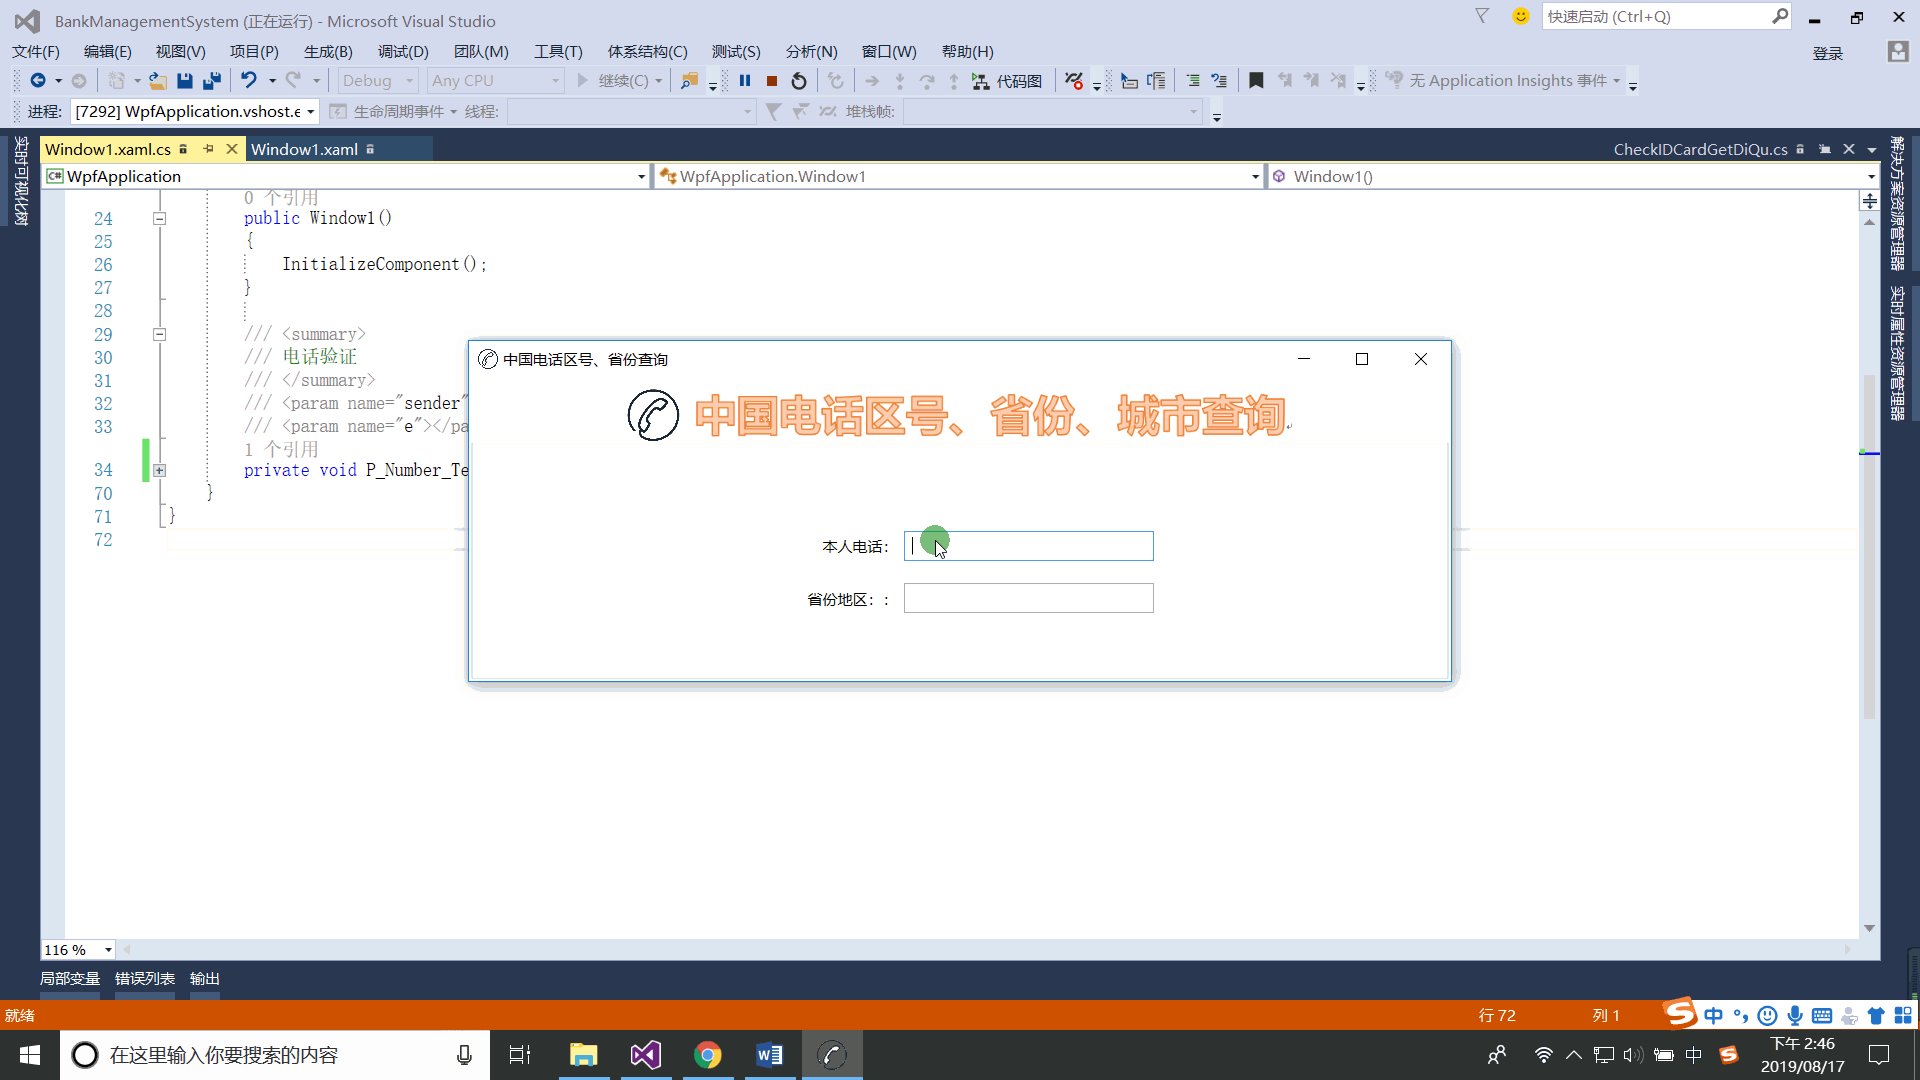Open Chrome from the Windows taskbar
The height and width of the screenshot is (1080, 1920).
[708, 1055]
